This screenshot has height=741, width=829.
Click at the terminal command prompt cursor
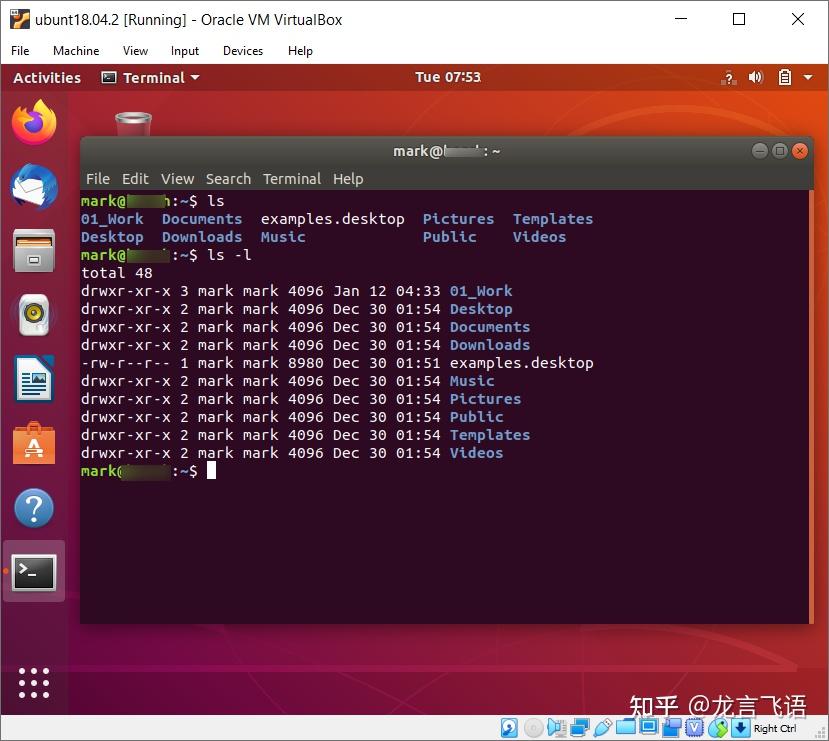tap(211, 470)
